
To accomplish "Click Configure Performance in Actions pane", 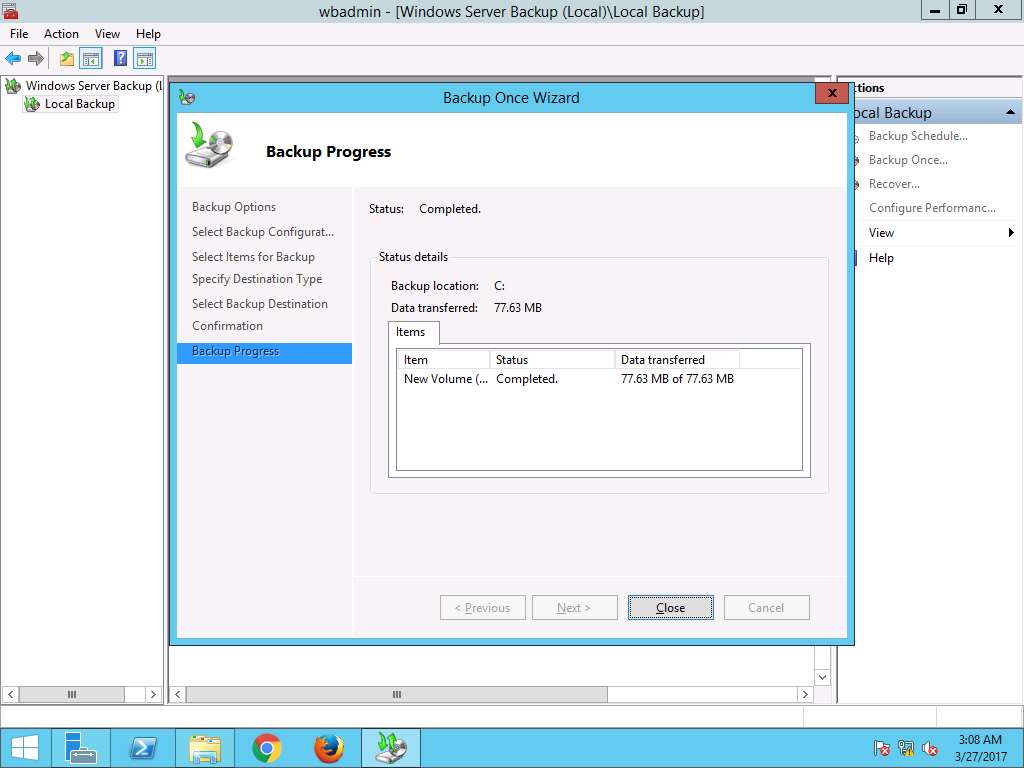I will [932, 208].
